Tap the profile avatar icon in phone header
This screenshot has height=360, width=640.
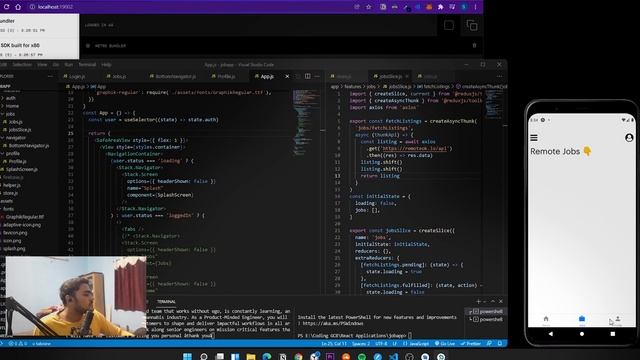[629, 138]
